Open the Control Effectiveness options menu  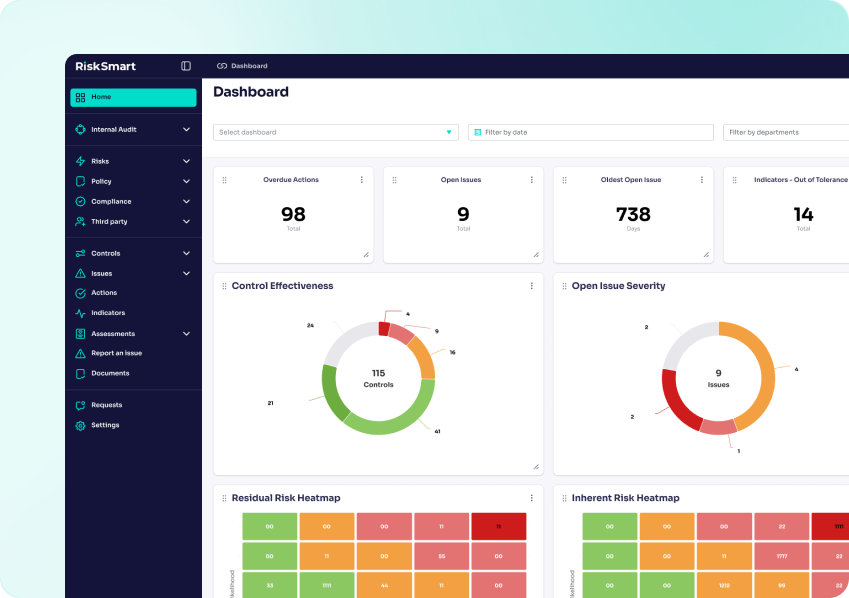point(531,286)
